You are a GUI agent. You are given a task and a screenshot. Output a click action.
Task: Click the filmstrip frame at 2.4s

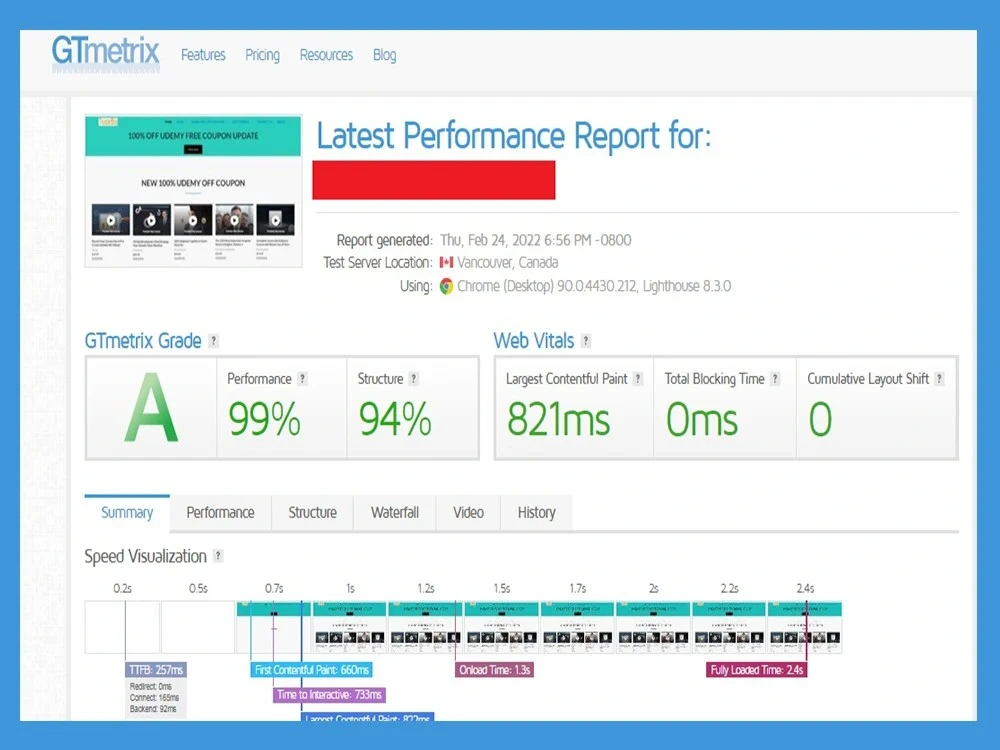pyautogui.click(x=805, y=628)
